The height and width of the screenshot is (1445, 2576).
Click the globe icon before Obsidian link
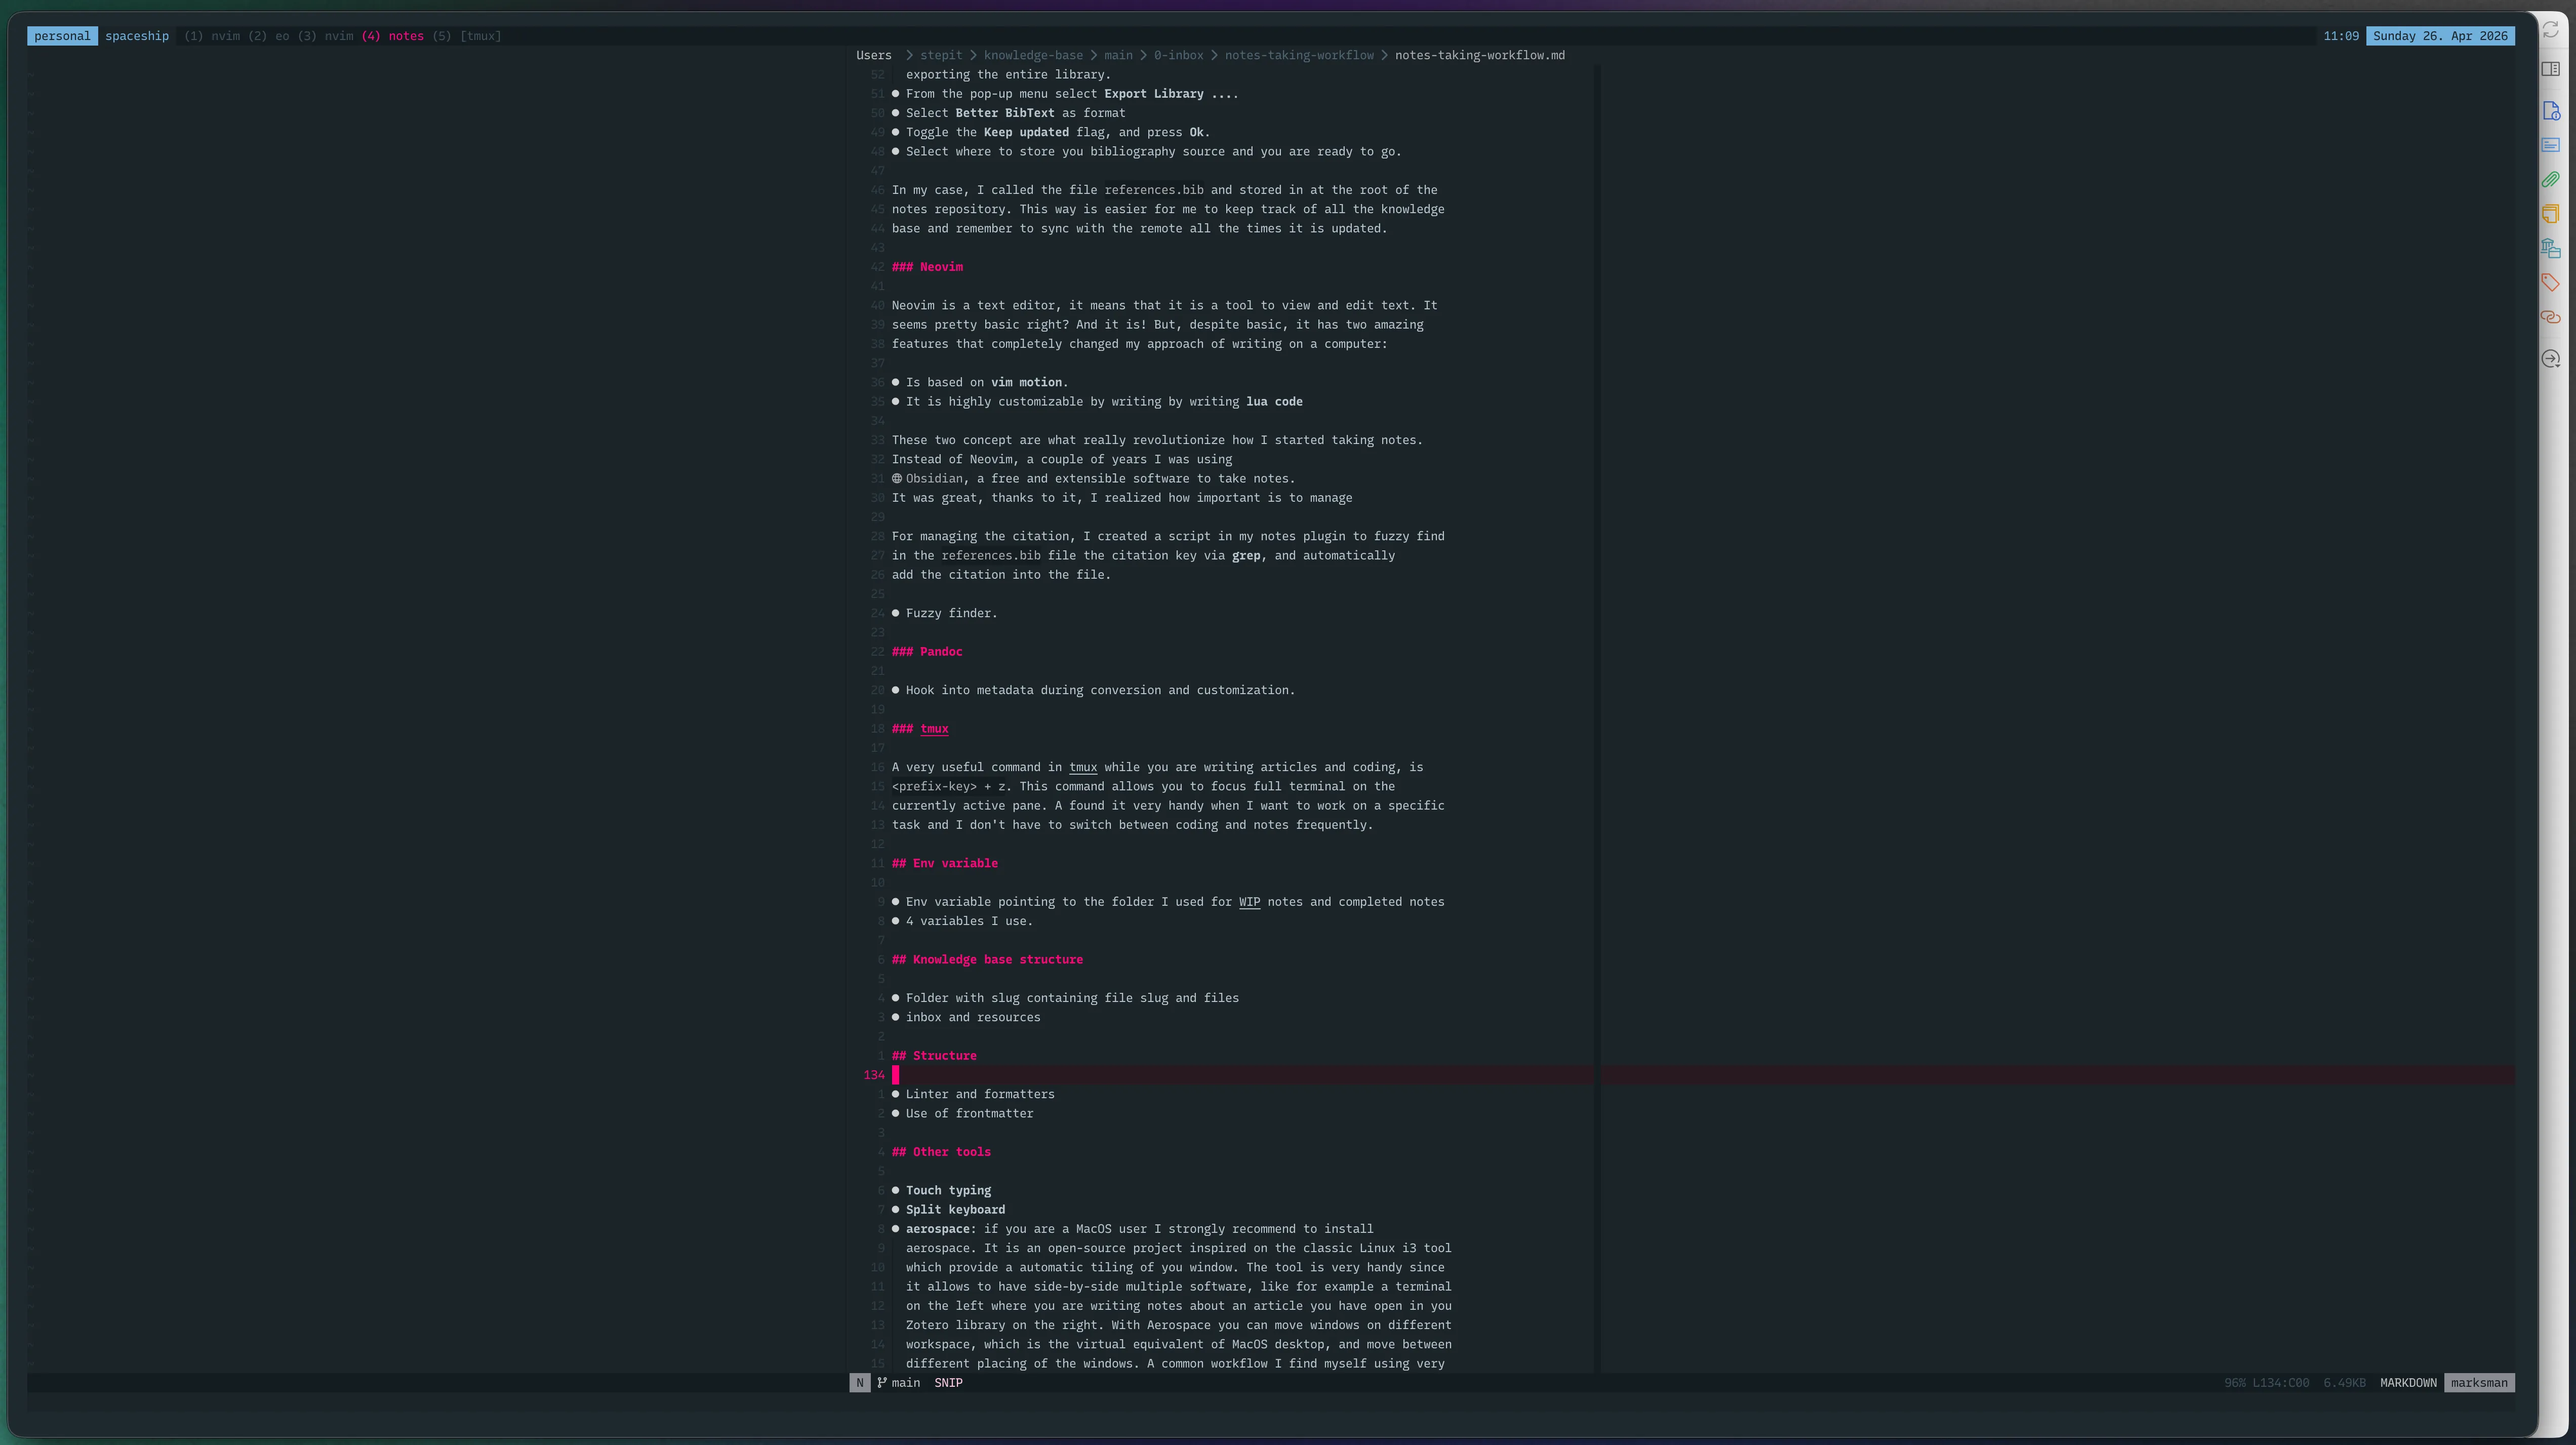coord(897,478)
